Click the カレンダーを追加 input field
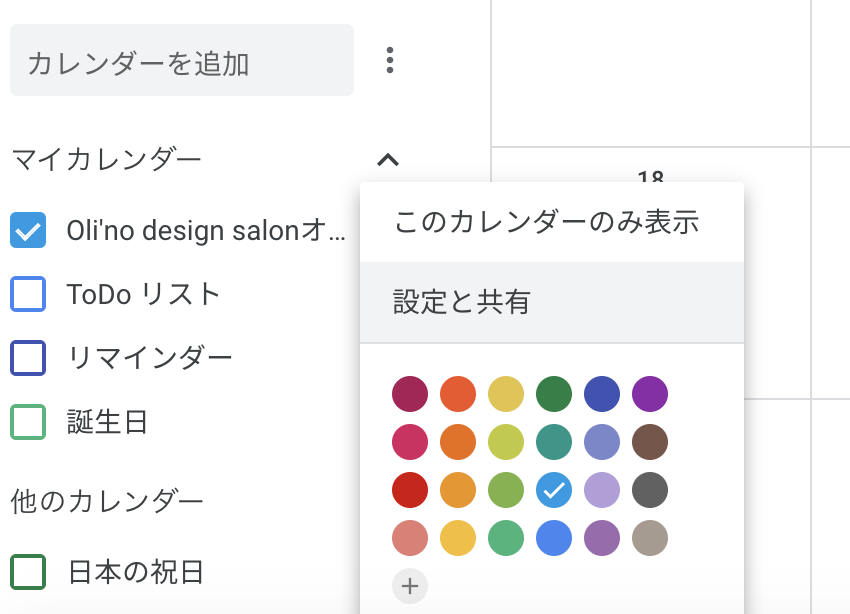 coord(182,60)
